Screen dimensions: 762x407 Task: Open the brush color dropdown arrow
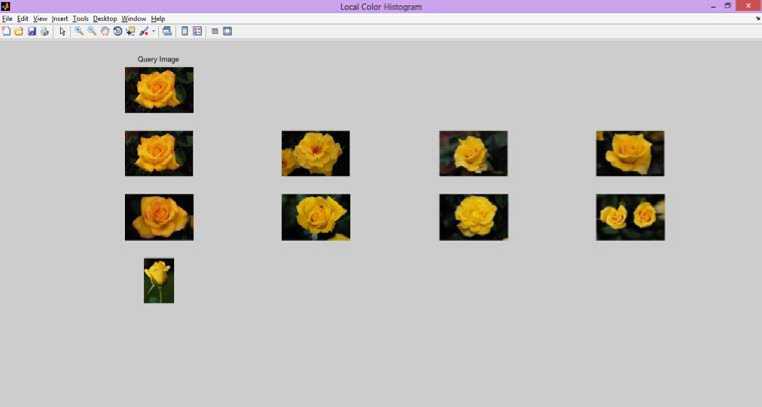point(154,31)
